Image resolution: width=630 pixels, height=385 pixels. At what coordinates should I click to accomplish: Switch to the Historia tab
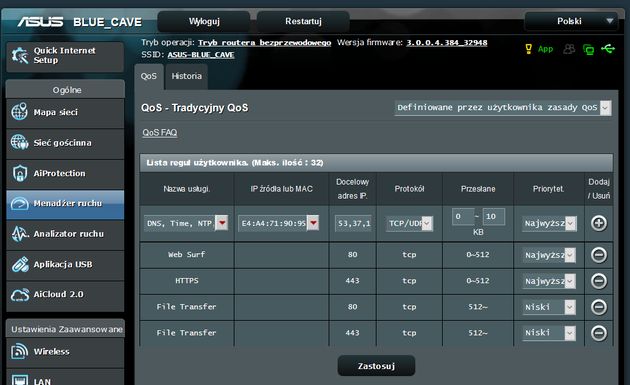(186, 76)
